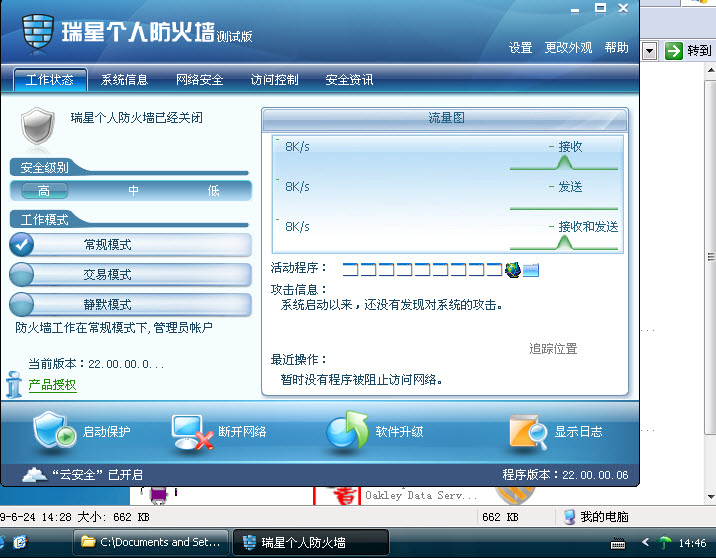The height and width of the screenshot is (558, 716).
Task: Switch to 网络安全 tab
Action: click(200, 80)
